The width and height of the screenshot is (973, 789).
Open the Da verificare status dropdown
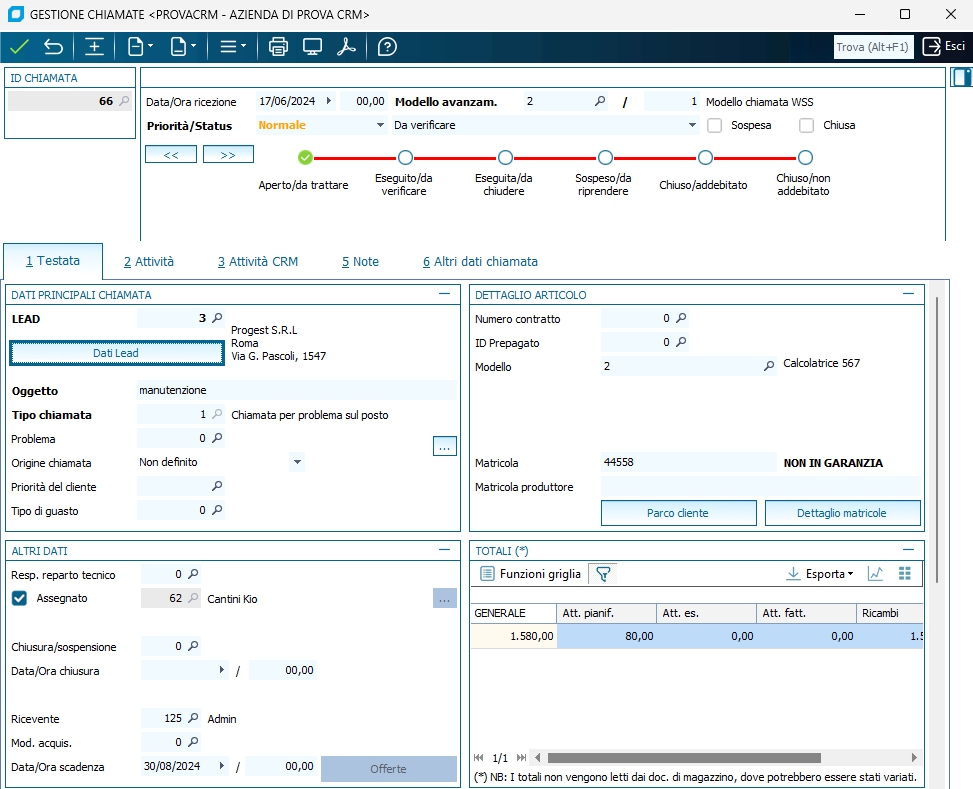(692, 125)
